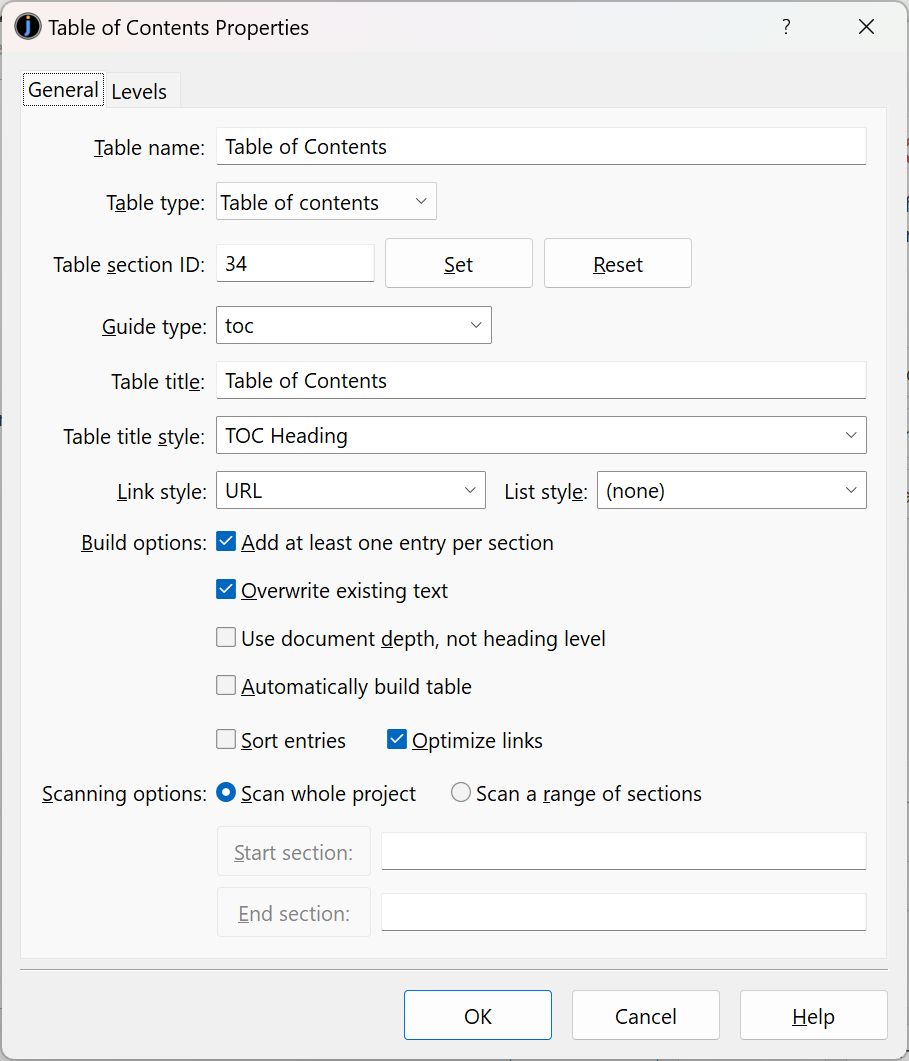Close the Table of Contents Properties dialog

pos(866,27)
